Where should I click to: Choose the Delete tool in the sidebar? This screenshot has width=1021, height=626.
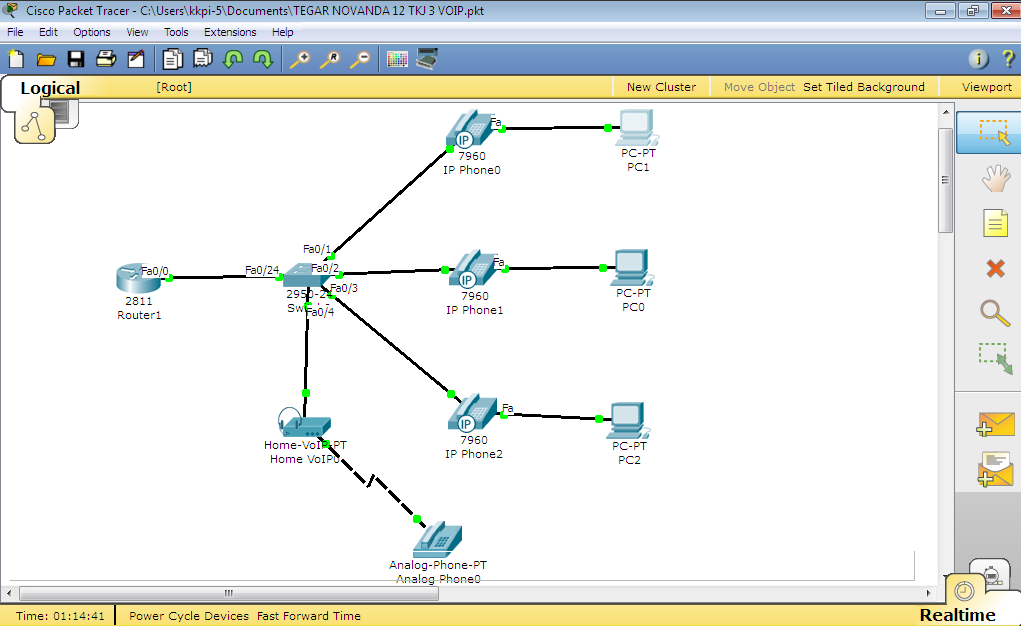995,268
